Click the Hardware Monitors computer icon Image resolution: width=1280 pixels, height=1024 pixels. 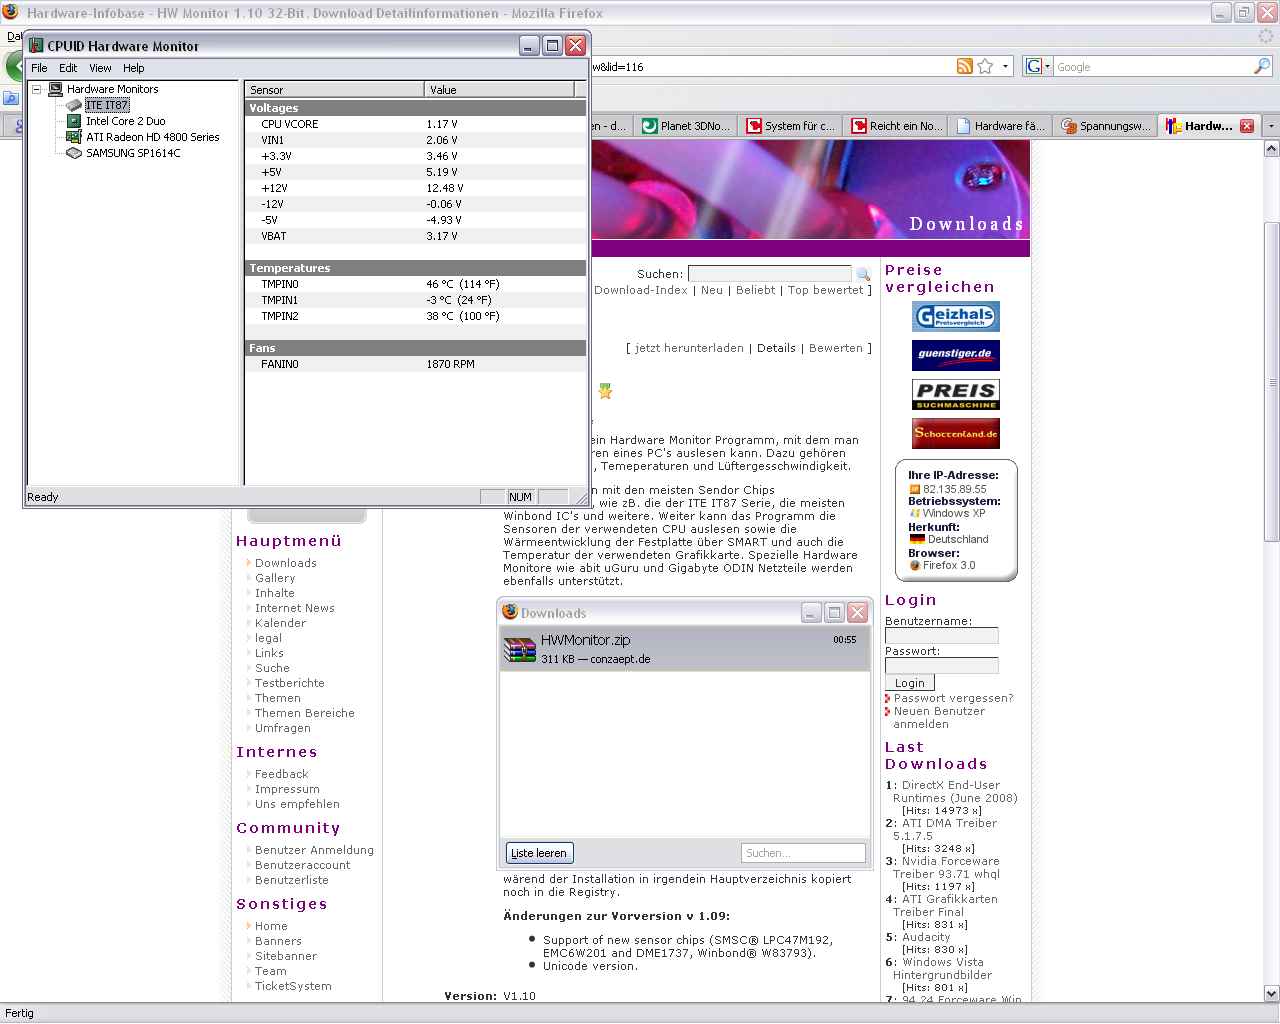pyautogui.click(x=55, y=89)
